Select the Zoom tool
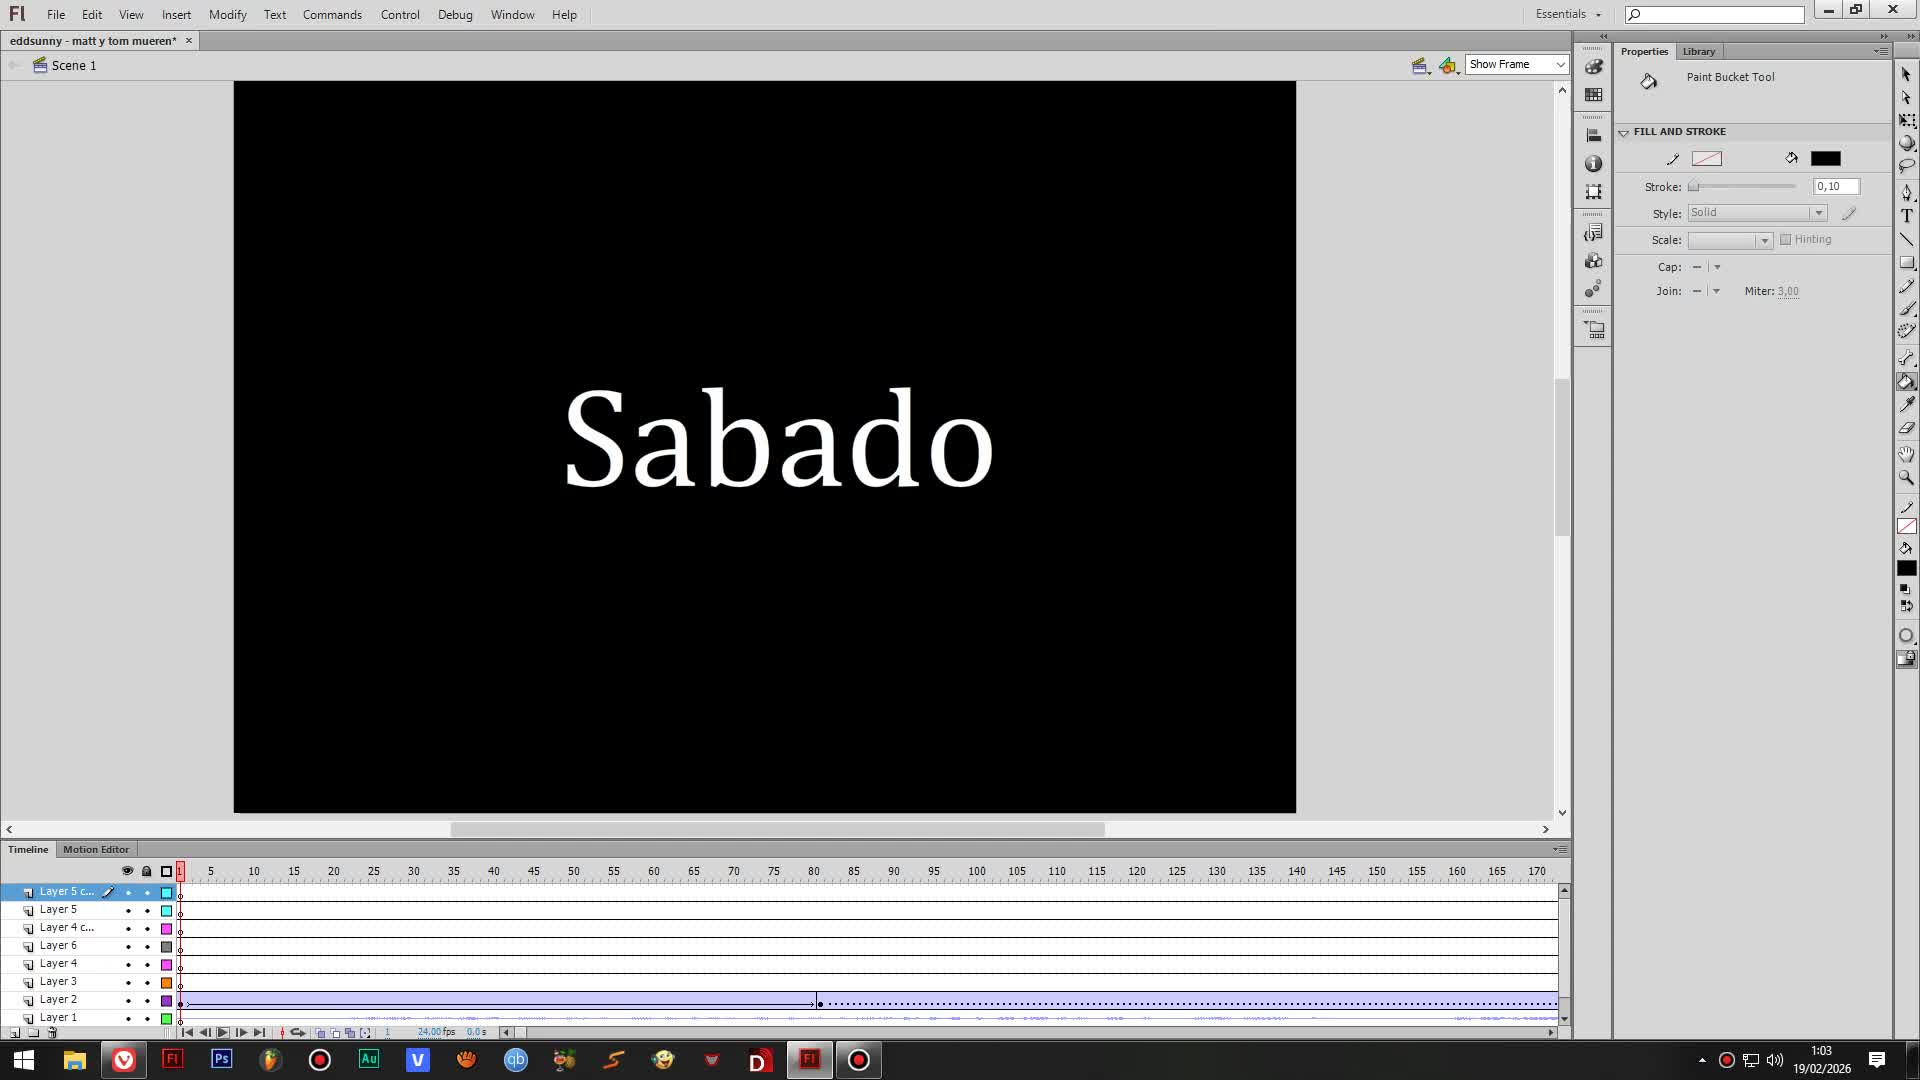The image size is (1920, 1080). (x=1907, y=477)
